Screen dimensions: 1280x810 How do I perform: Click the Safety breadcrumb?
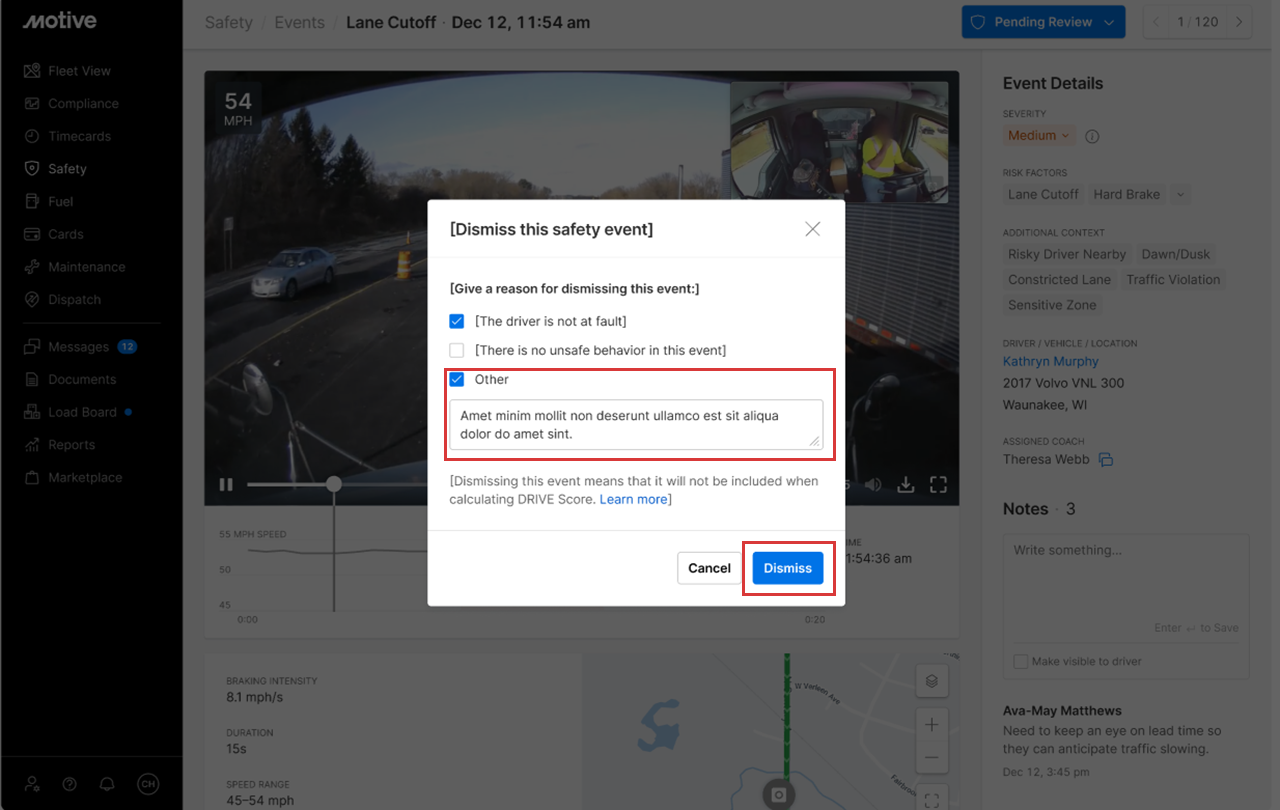(x=229, y=22)
